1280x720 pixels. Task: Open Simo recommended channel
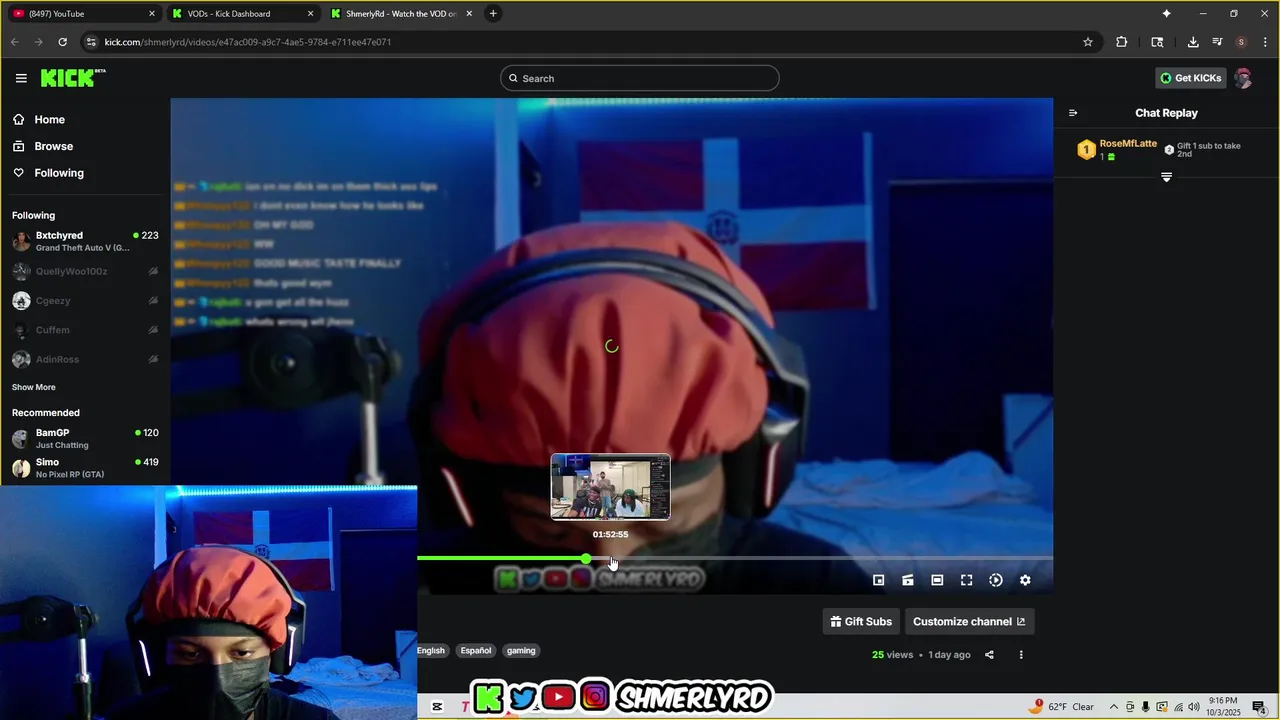point(85,468)
